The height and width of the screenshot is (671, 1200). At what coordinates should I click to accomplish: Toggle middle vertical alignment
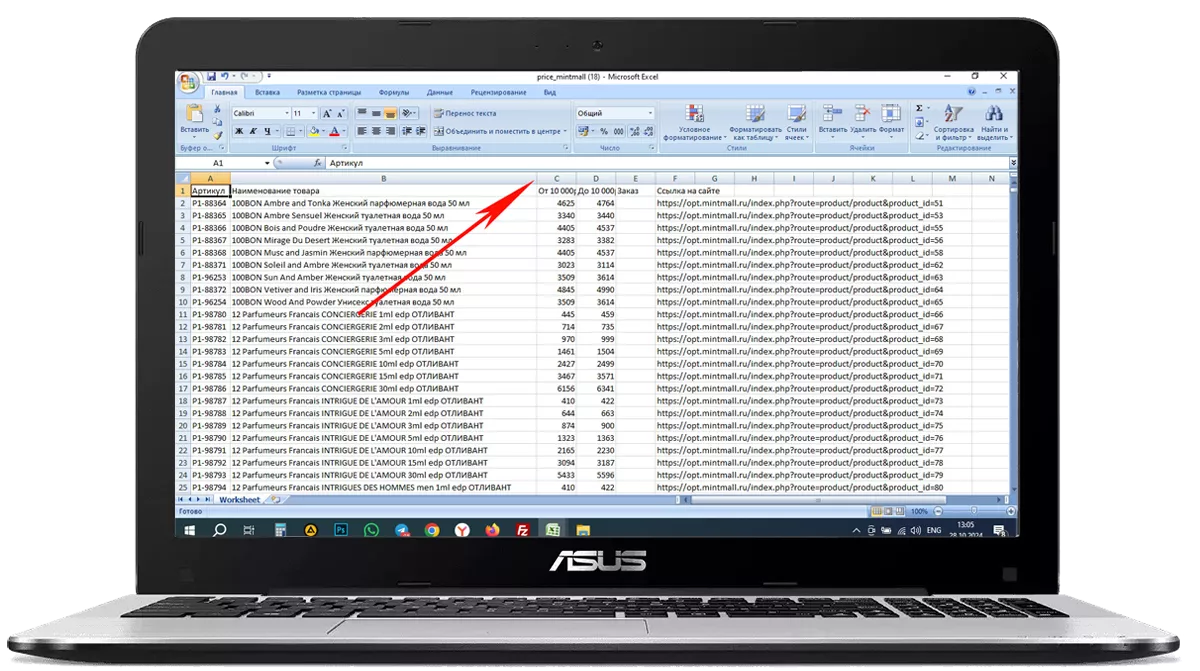[376, 113]
